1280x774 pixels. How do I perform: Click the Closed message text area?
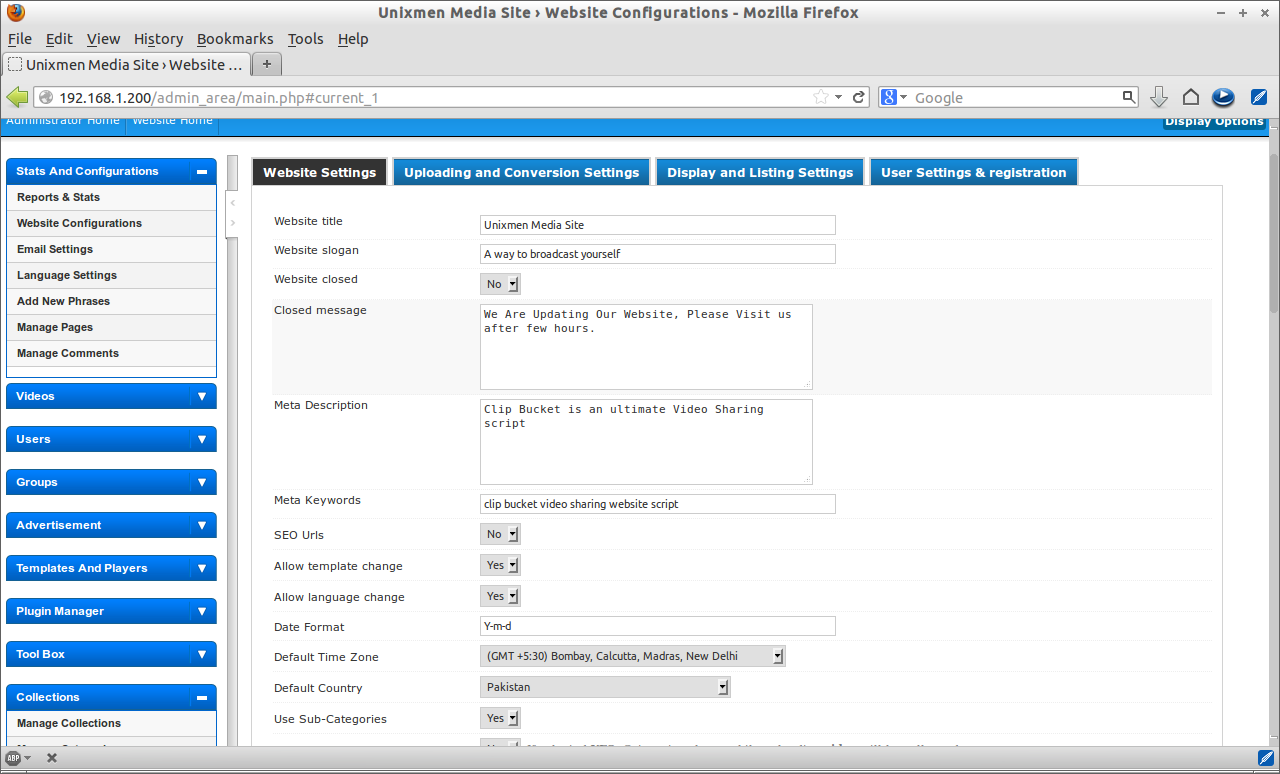click(646, 347)
